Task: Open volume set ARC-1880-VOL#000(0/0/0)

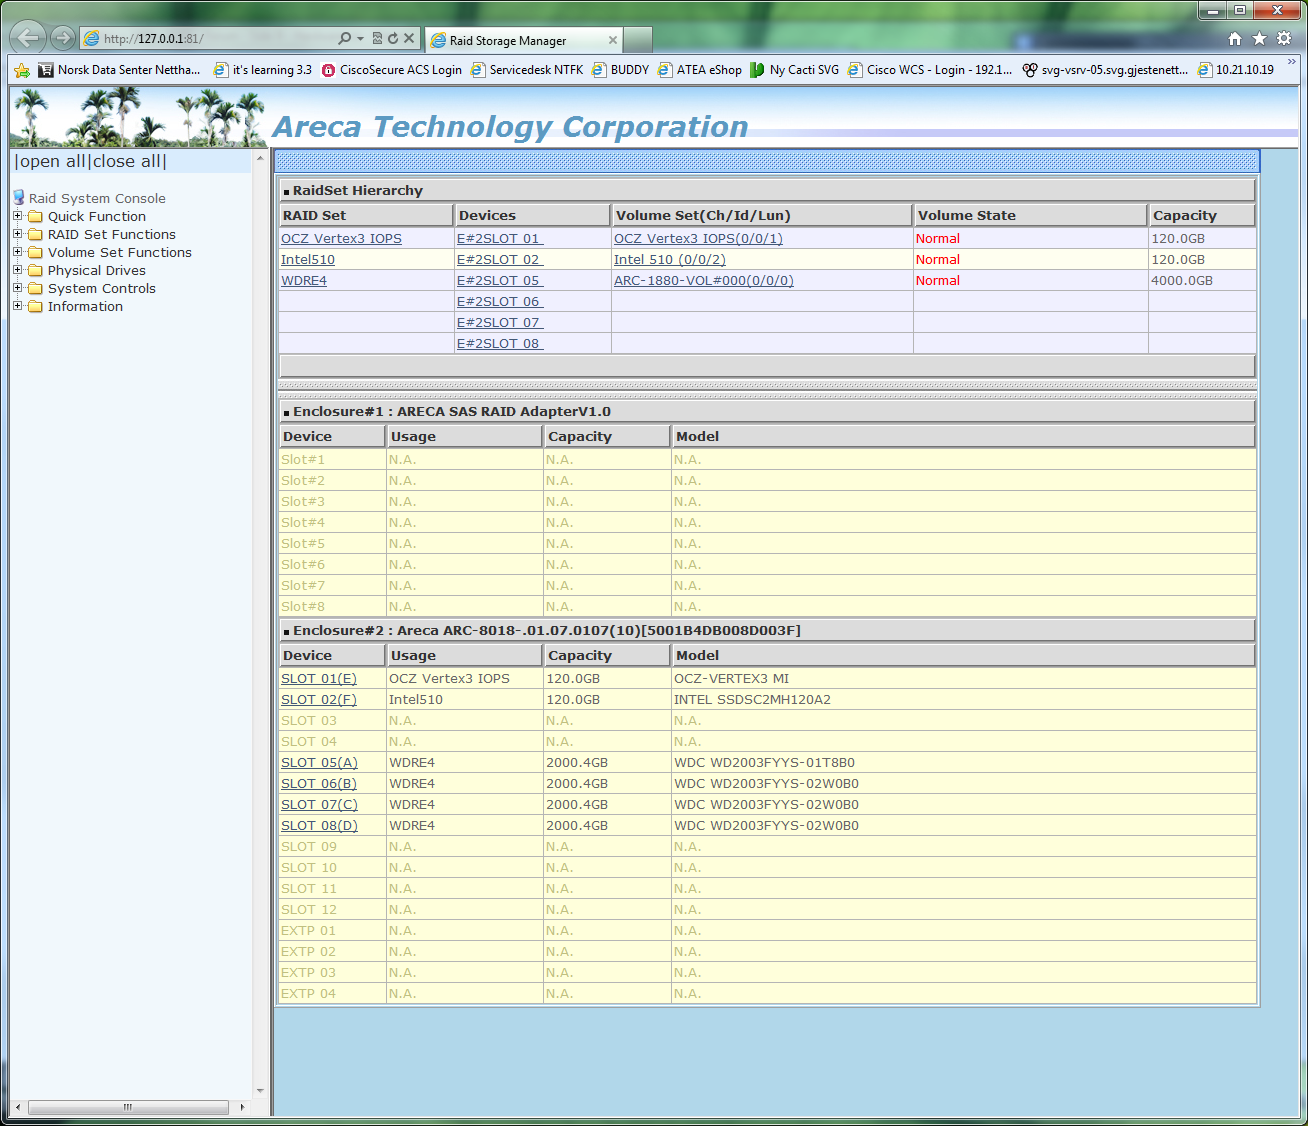Action: [x=704, y=280]
